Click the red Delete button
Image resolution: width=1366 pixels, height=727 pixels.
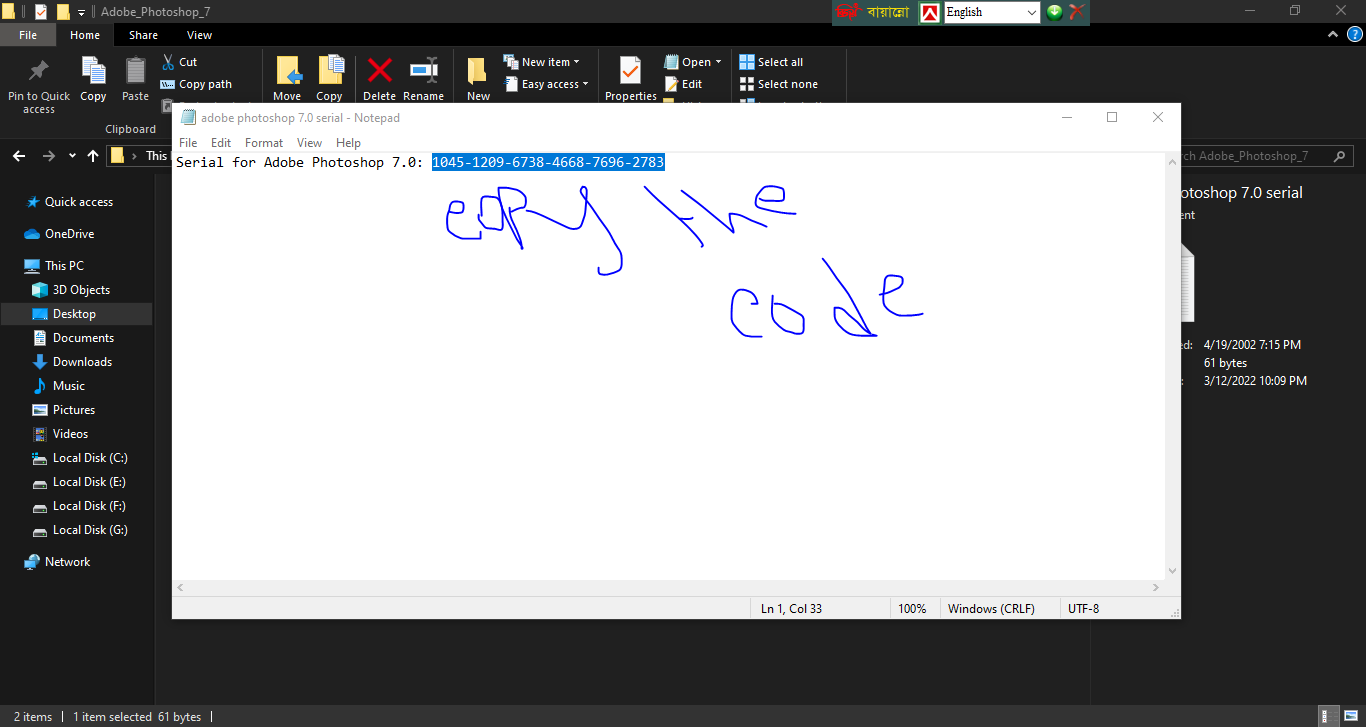(379, 79)
